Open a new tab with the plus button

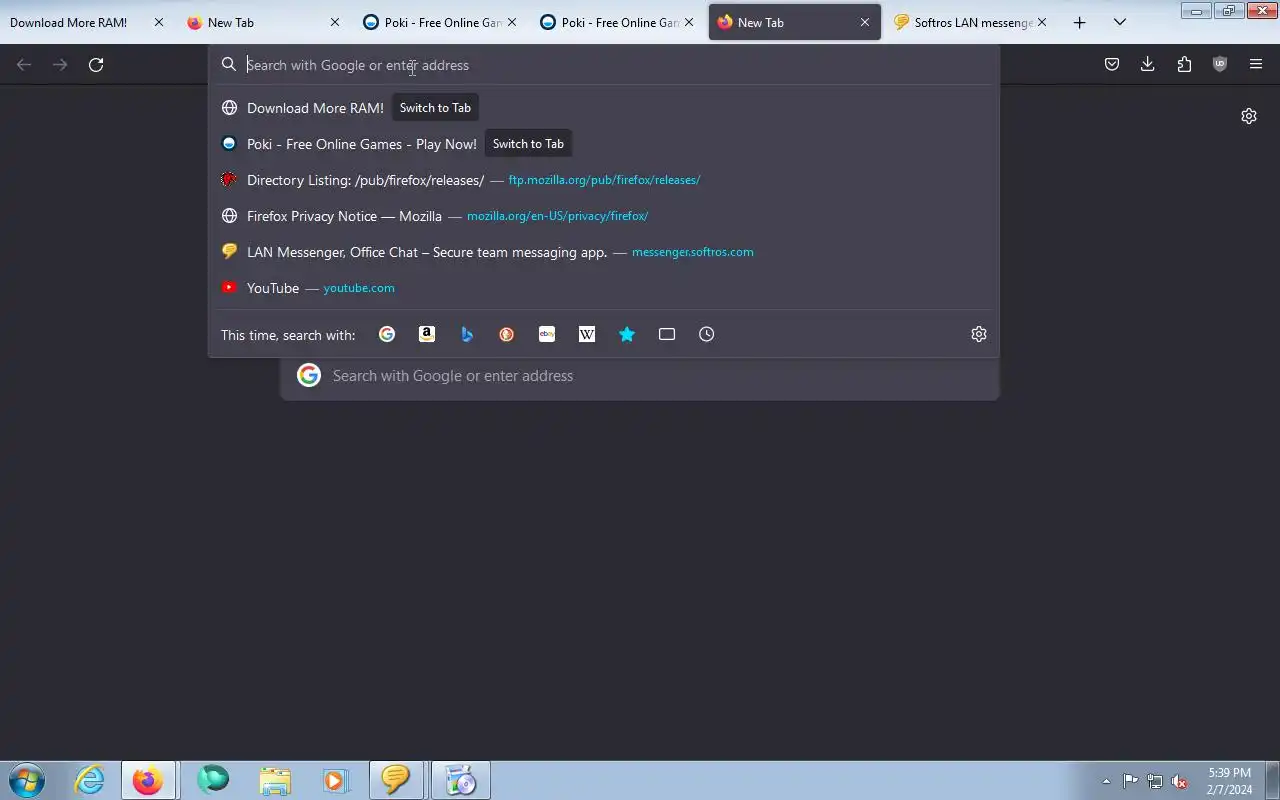click(x=1079, y=22)
